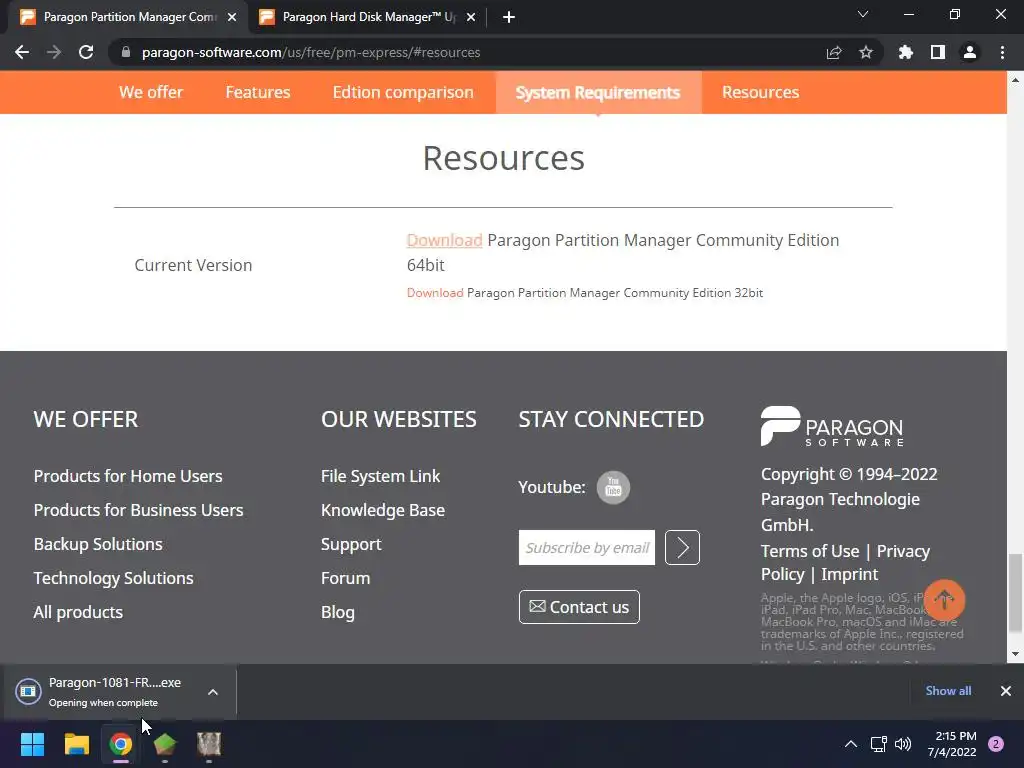Image resolution: width=1024 pixels, height=768 pixels.
Task: Click the page vertical scrollbar thumb
Action: pyautogui.click(x=1015, y=593)
